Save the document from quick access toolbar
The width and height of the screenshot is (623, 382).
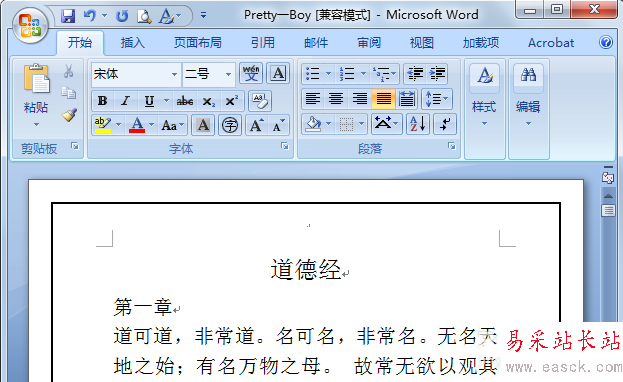[x=68, y=16]
